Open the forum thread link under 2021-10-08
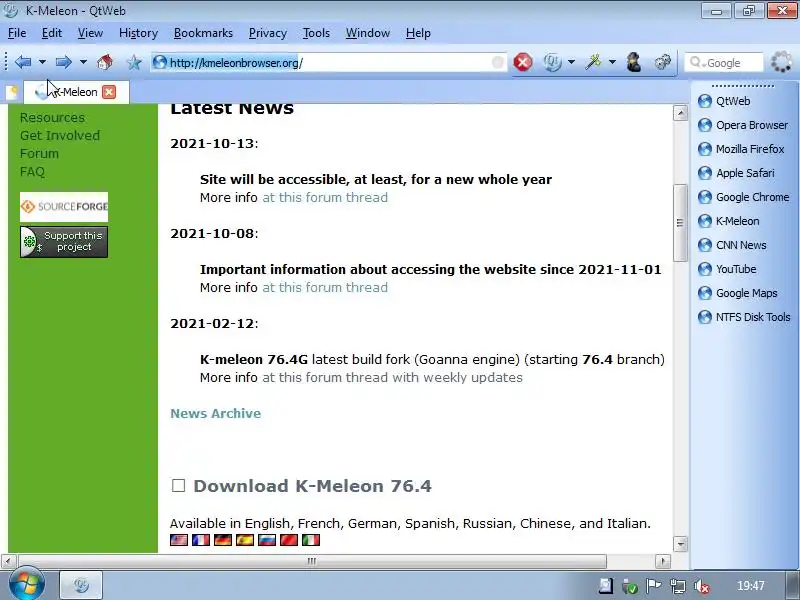The width and height of the screenshot is (800, 600). pos(325,287)
